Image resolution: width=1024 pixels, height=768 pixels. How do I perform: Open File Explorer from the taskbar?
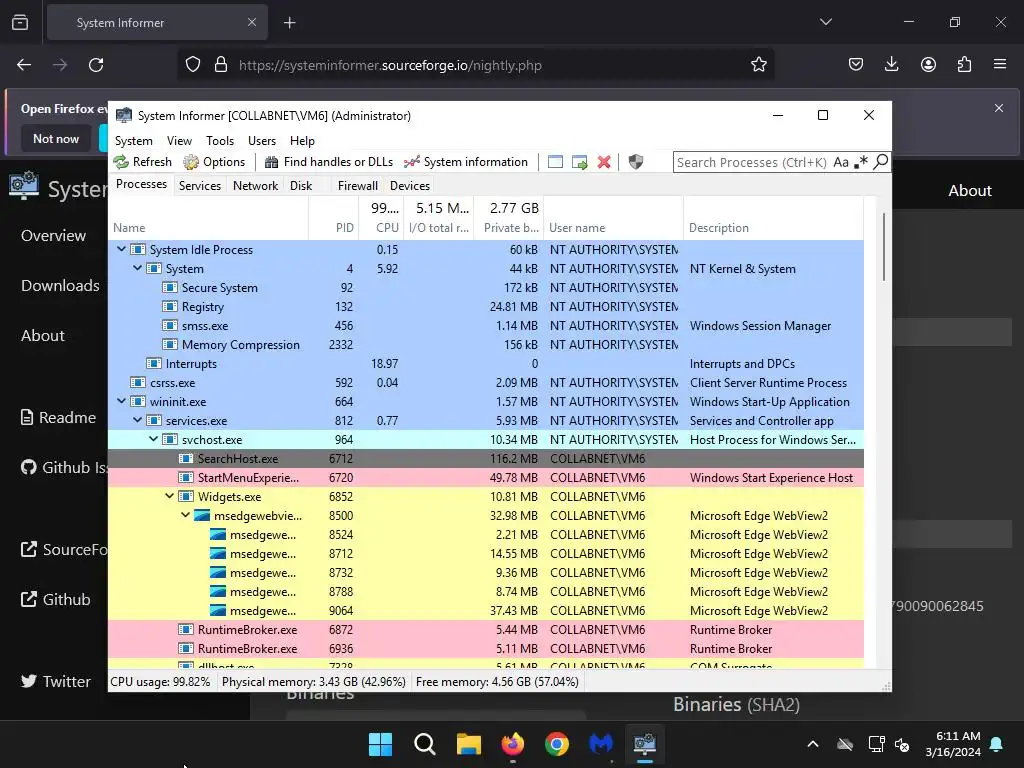pos(468,744)
